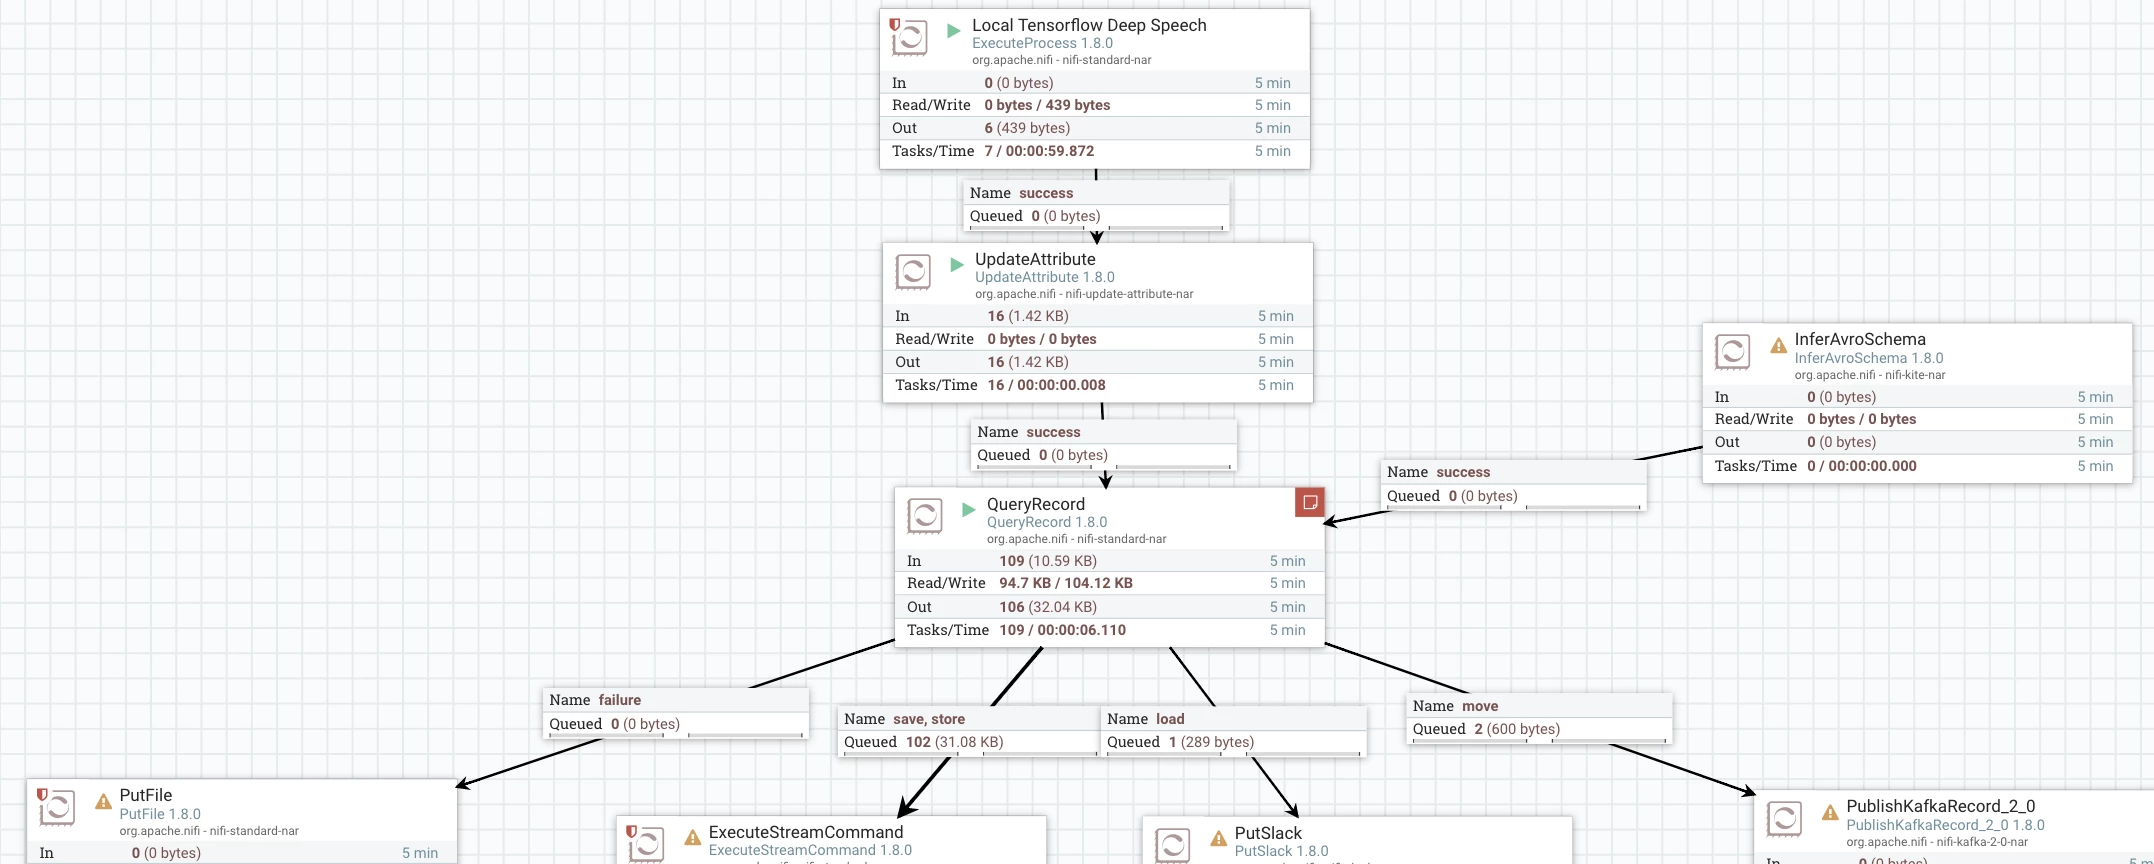The image size is (2154, 864).
Task: Click the PublishKafkaRecord_2_0 processor icon
Action: (1785, 818)
